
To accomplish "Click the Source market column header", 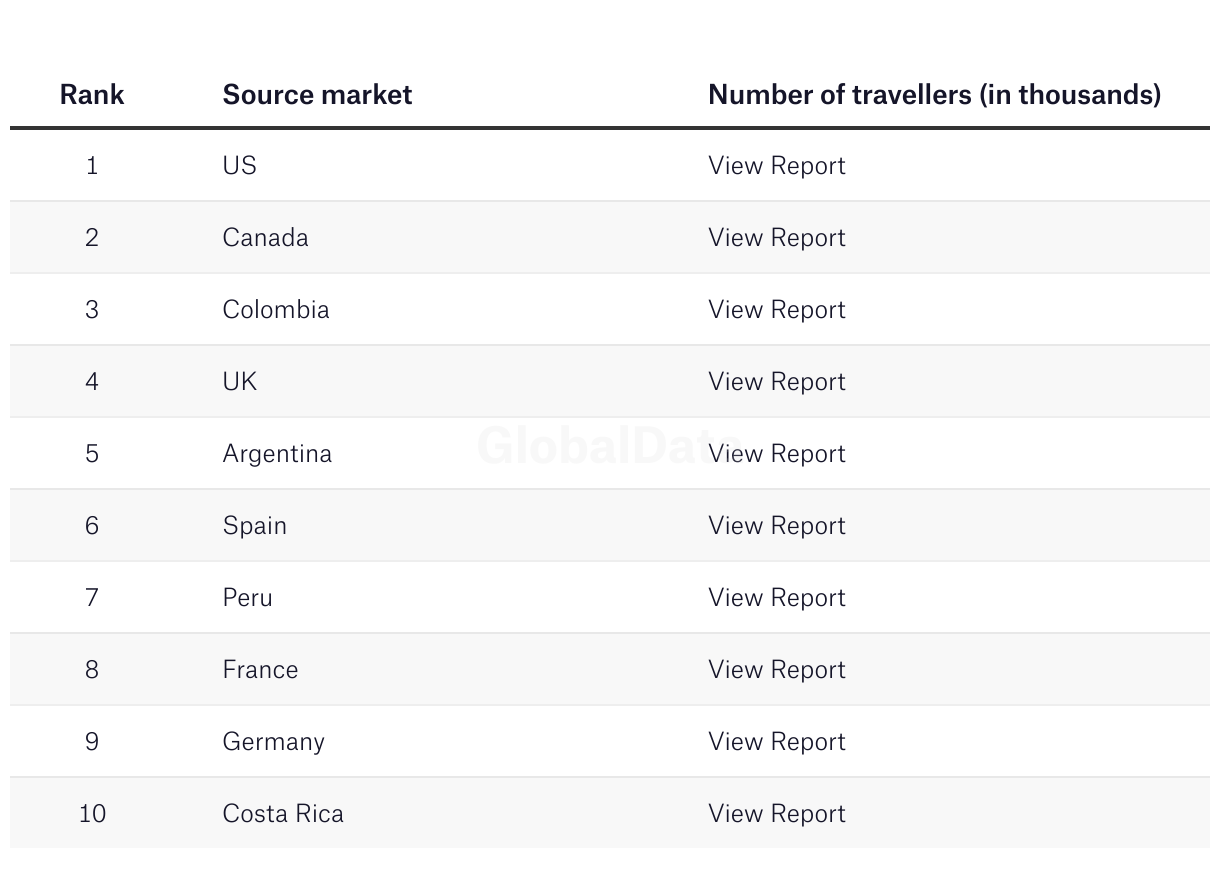I will click(317, 94).
